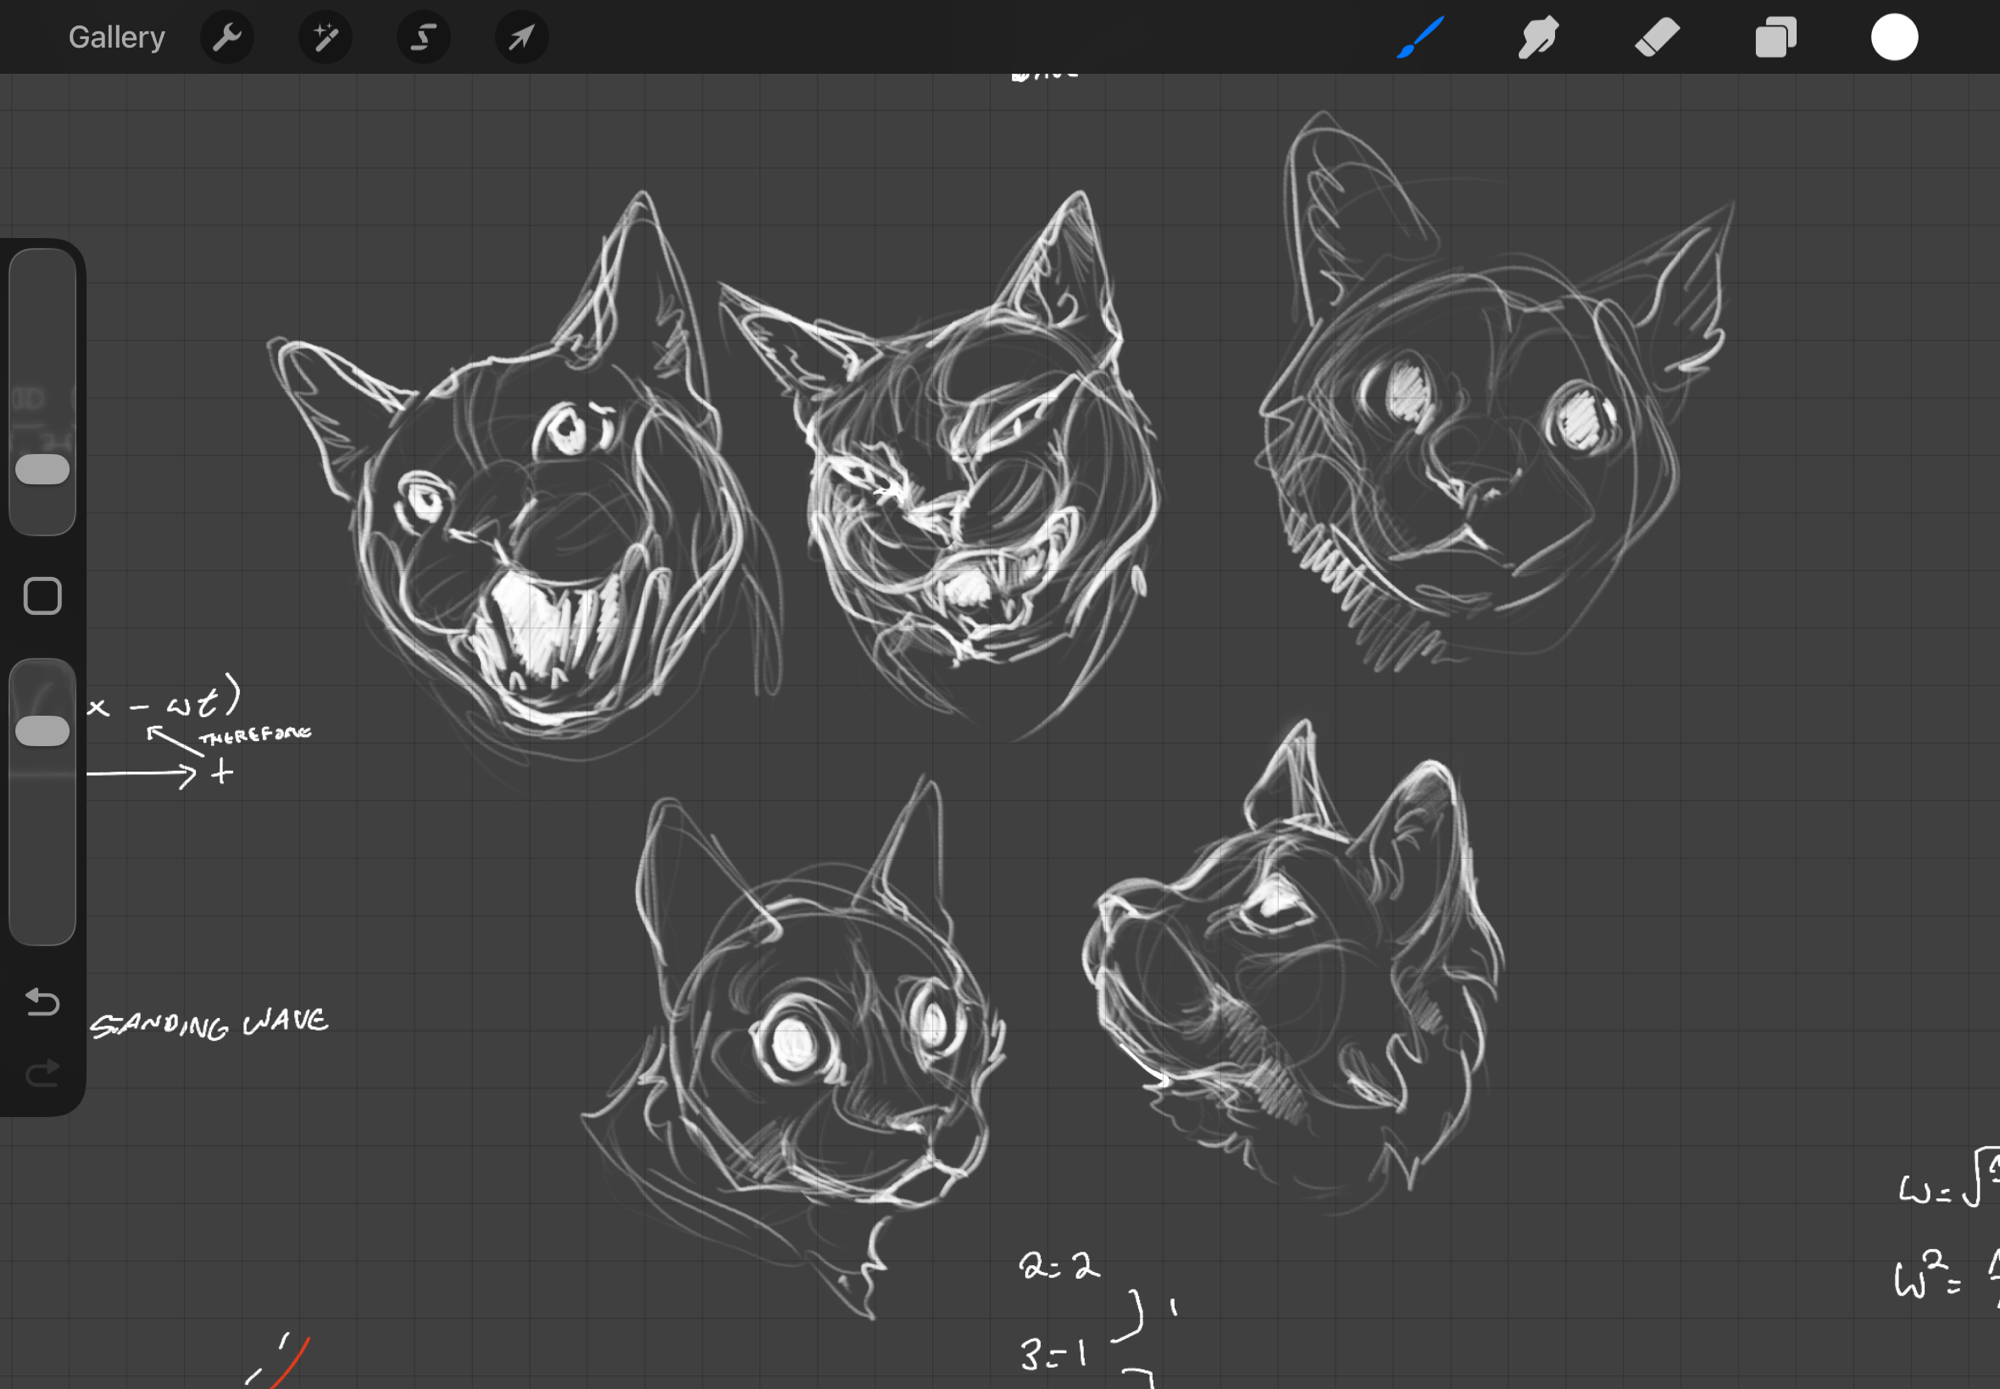This screenshot has height=1389, width=2000.
Task: Activate the Transform arrow tool
Action: click(521, 38)
